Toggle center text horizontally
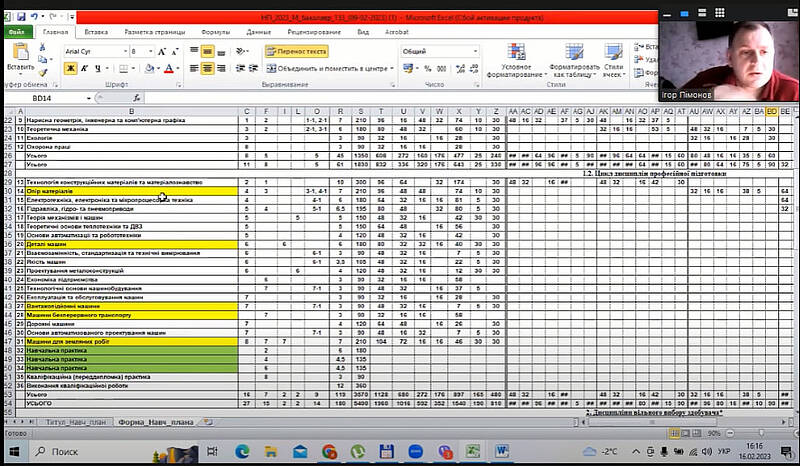This screenshot has height=466, width=800. click(207, 68)
